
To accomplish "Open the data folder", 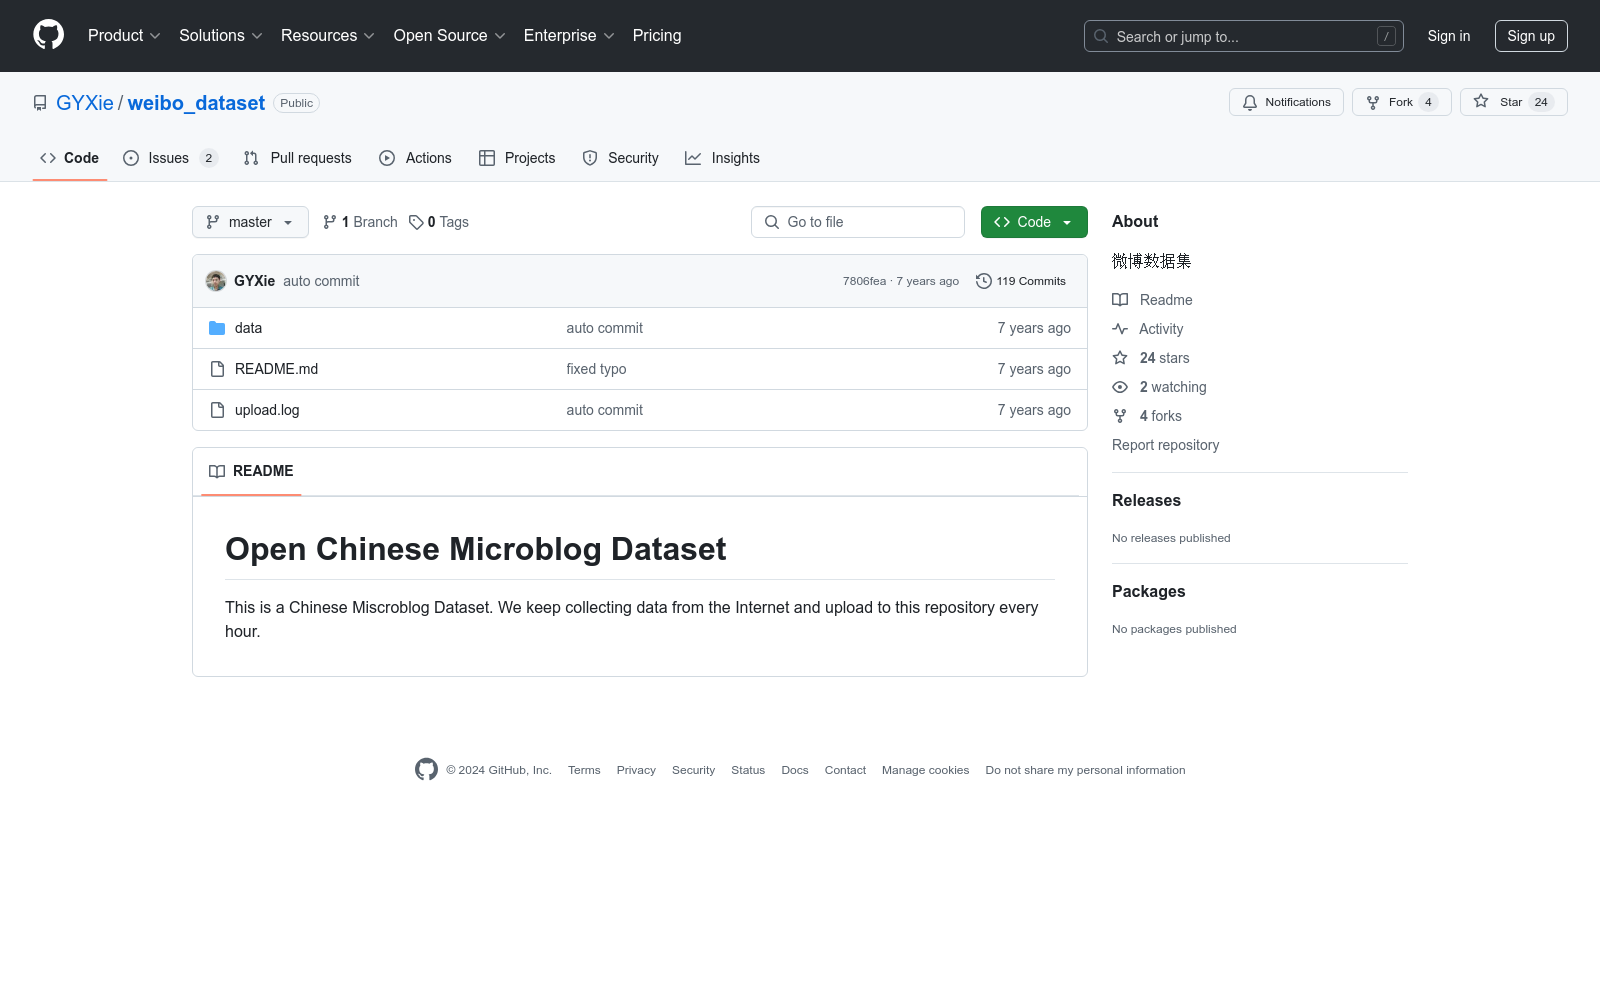I will 248,328.
